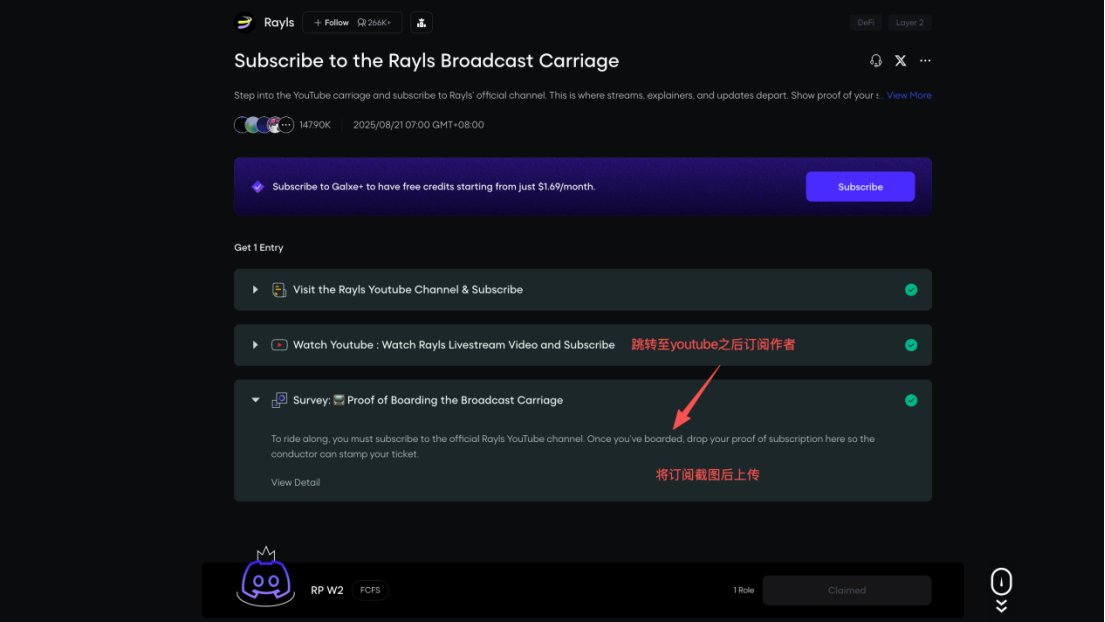Click the quest title Subscribe to Rayls Broadcast Carriage
Image resolution: width=1105 pixels, height=622 pixels.
[x=426, y=61]
